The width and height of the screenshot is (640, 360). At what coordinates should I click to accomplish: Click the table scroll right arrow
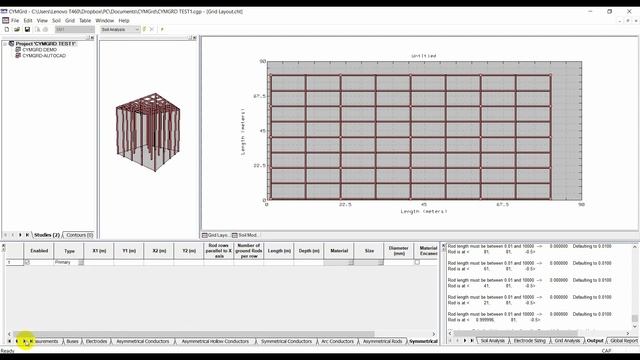pyautogui.click(x=433, y=334)
